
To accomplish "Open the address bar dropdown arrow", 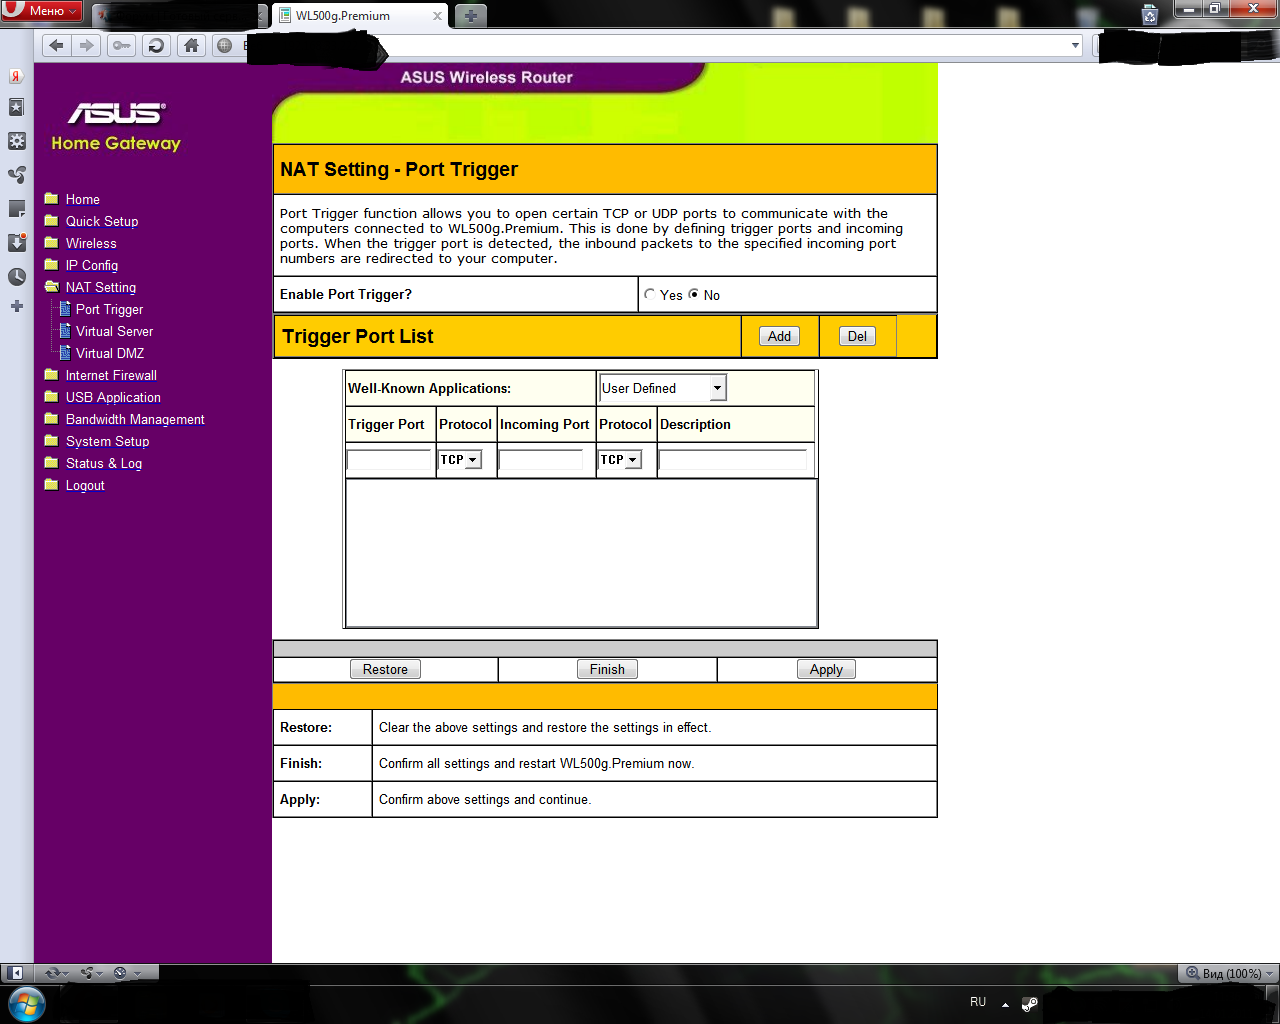I will tap(1075, 45).
